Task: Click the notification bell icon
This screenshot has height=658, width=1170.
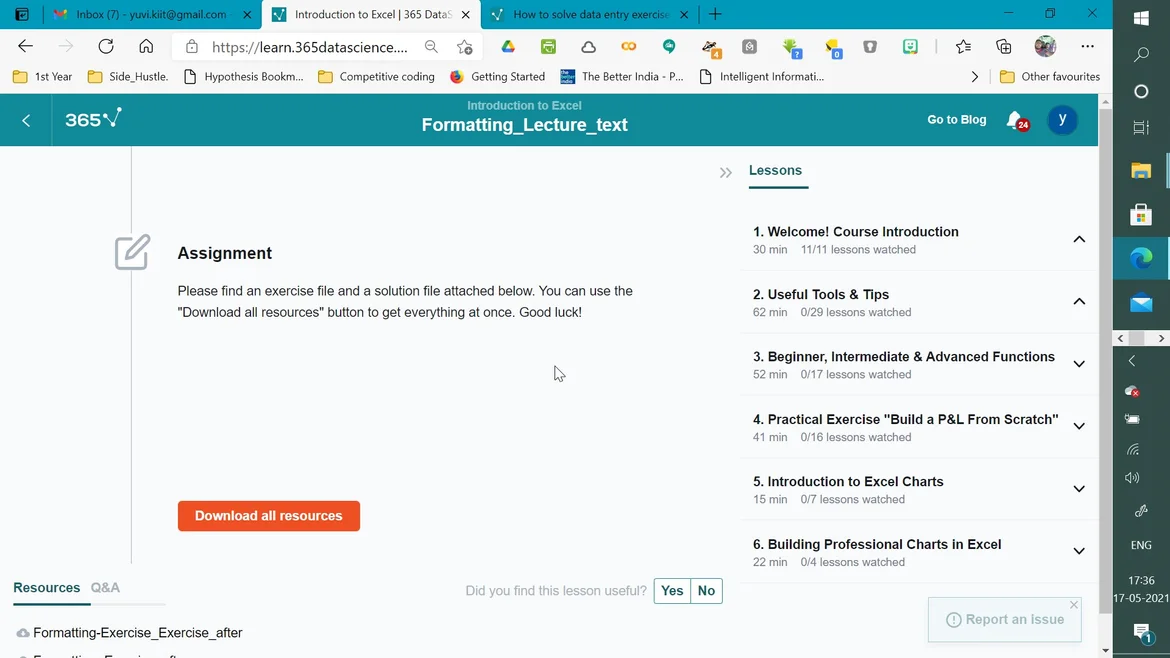Action: [1015, 120]
